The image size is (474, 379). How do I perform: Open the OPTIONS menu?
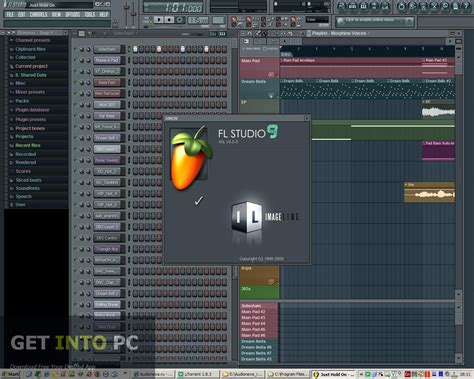[x=72, y=14]
